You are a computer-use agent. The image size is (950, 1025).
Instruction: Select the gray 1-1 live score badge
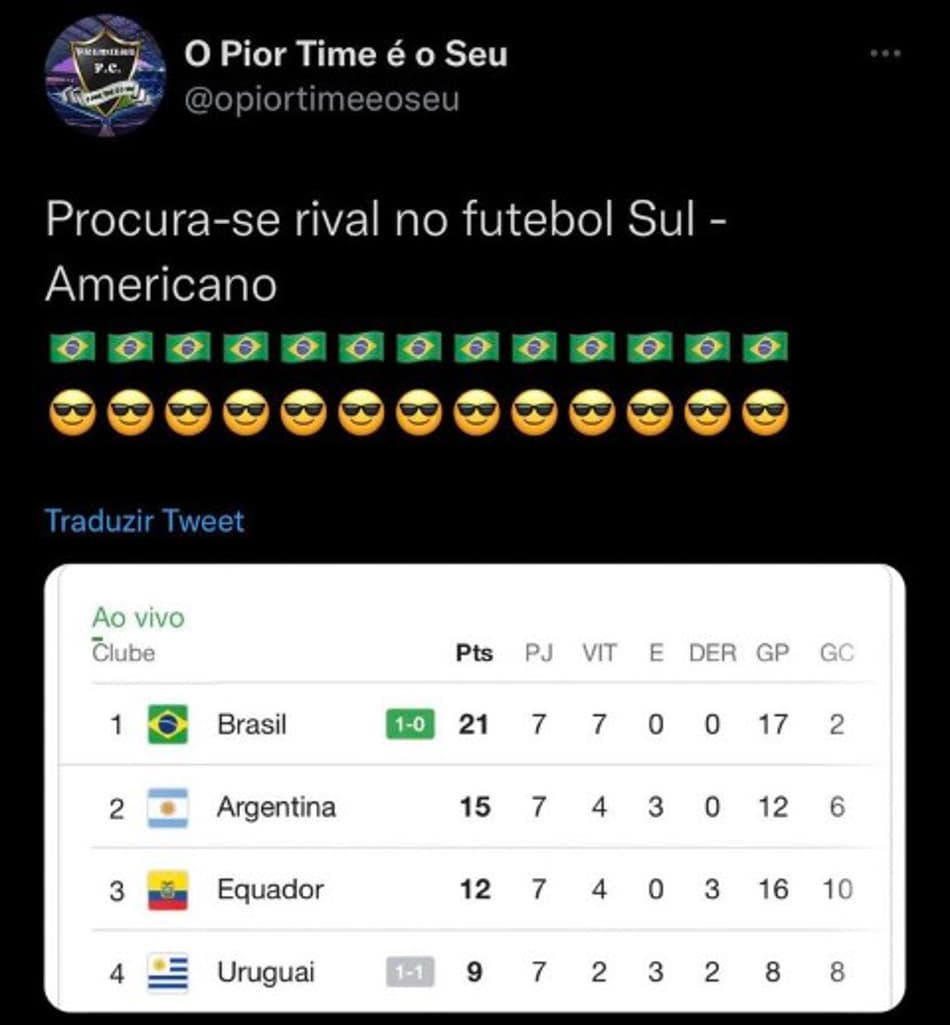410,973
